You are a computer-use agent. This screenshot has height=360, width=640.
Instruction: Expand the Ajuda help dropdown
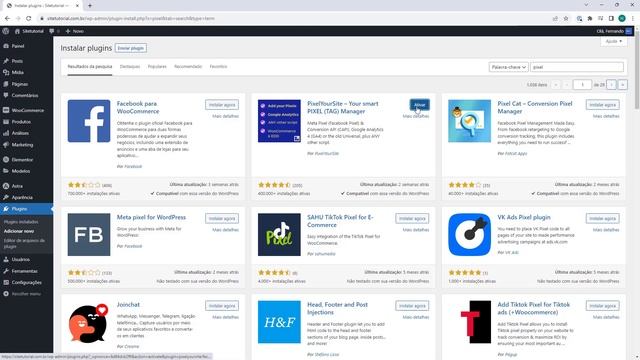tap(614, 41)
